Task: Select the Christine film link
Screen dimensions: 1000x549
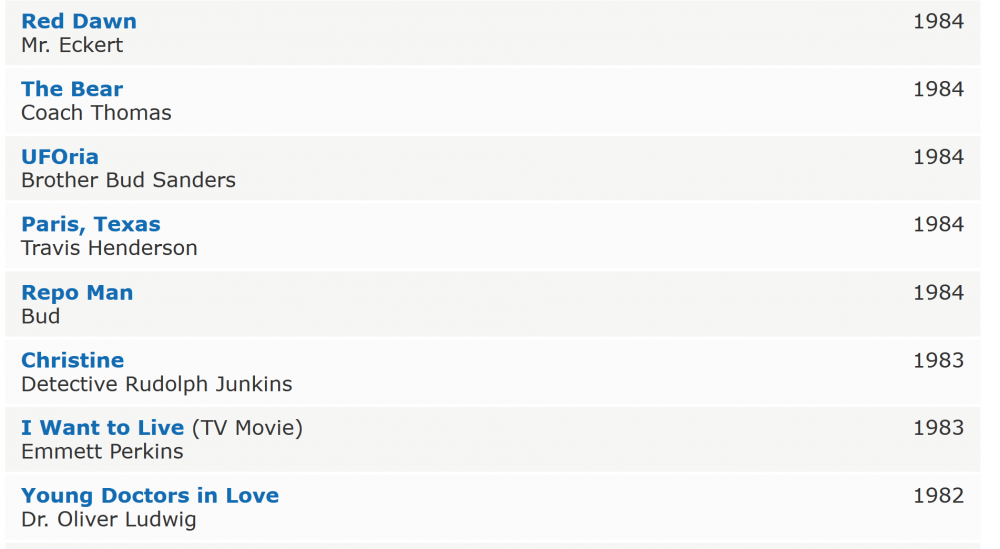Action: [x=73, y=360]
